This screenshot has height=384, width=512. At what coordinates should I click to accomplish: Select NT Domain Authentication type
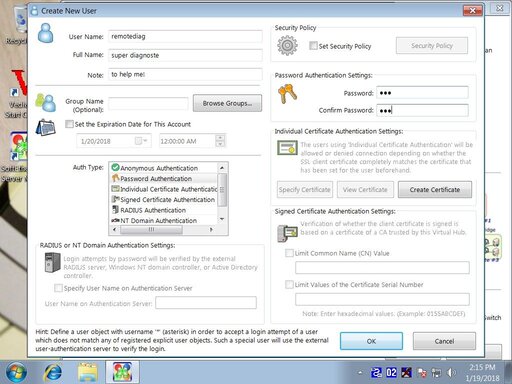pos(158,220)
